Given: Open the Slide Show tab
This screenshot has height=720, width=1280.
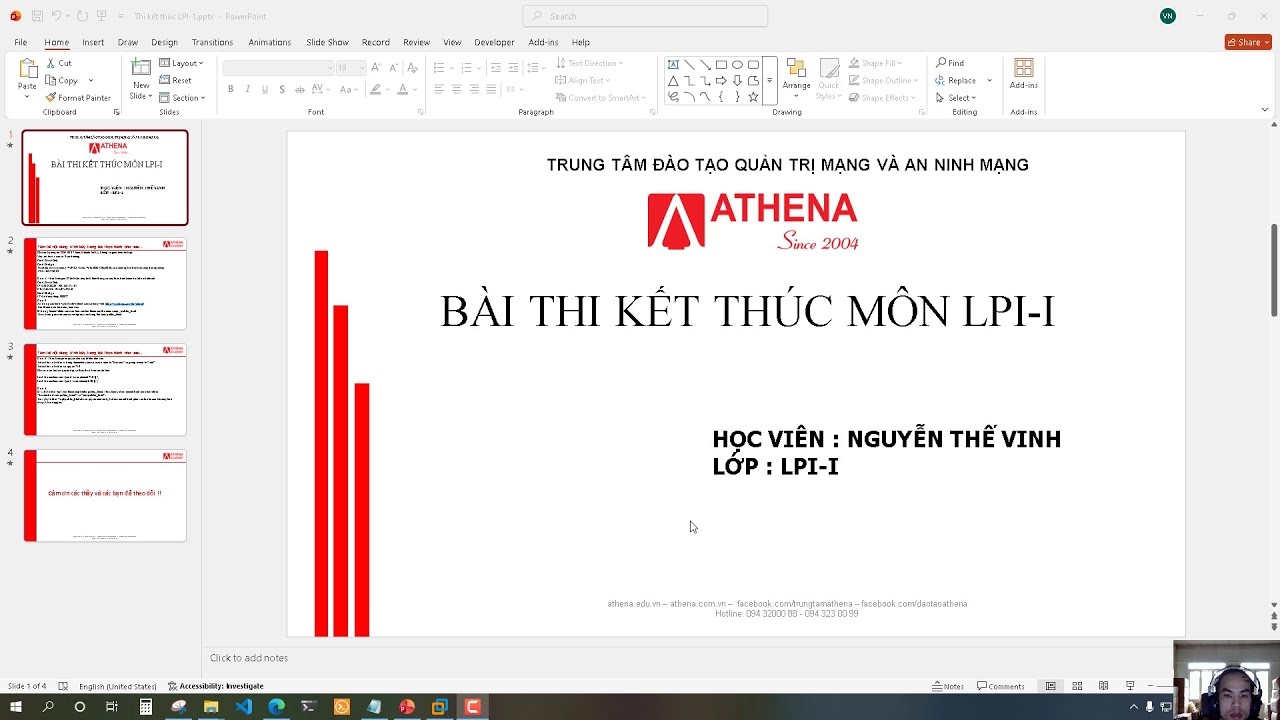Looking at the screenshot, I should [327, 42].
